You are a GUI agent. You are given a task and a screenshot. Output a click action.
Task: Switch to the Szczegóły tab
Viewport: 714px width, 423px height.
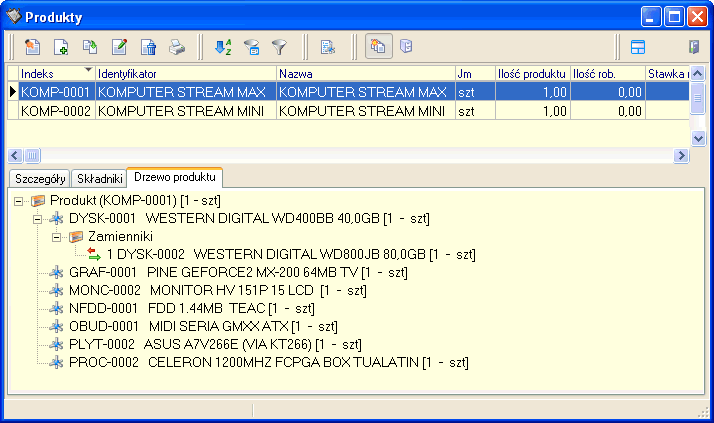coord(40,178)
